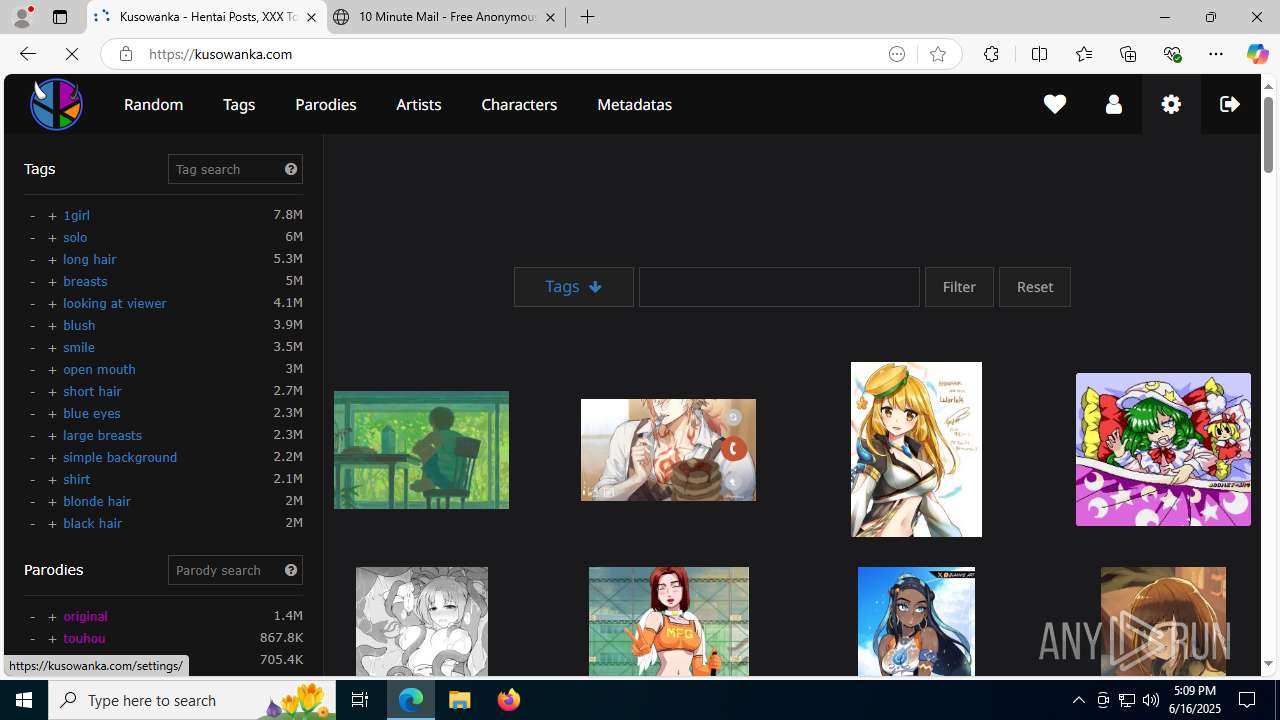Open the green-haired chibi purple thumbnail

click(x=1163, y=449)
